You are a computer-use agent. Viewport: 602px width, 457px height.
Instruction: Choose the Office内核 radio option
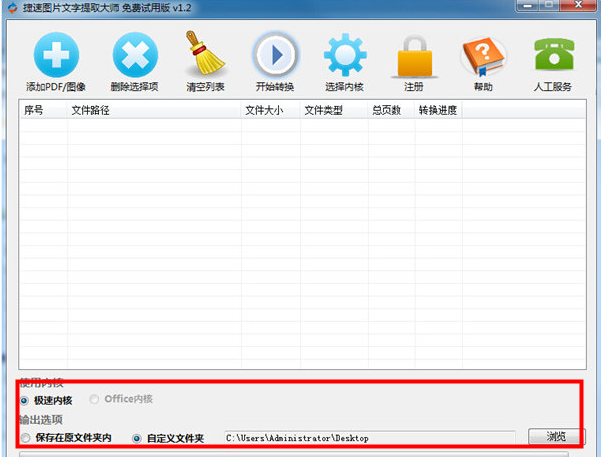(x=95, y=400)
